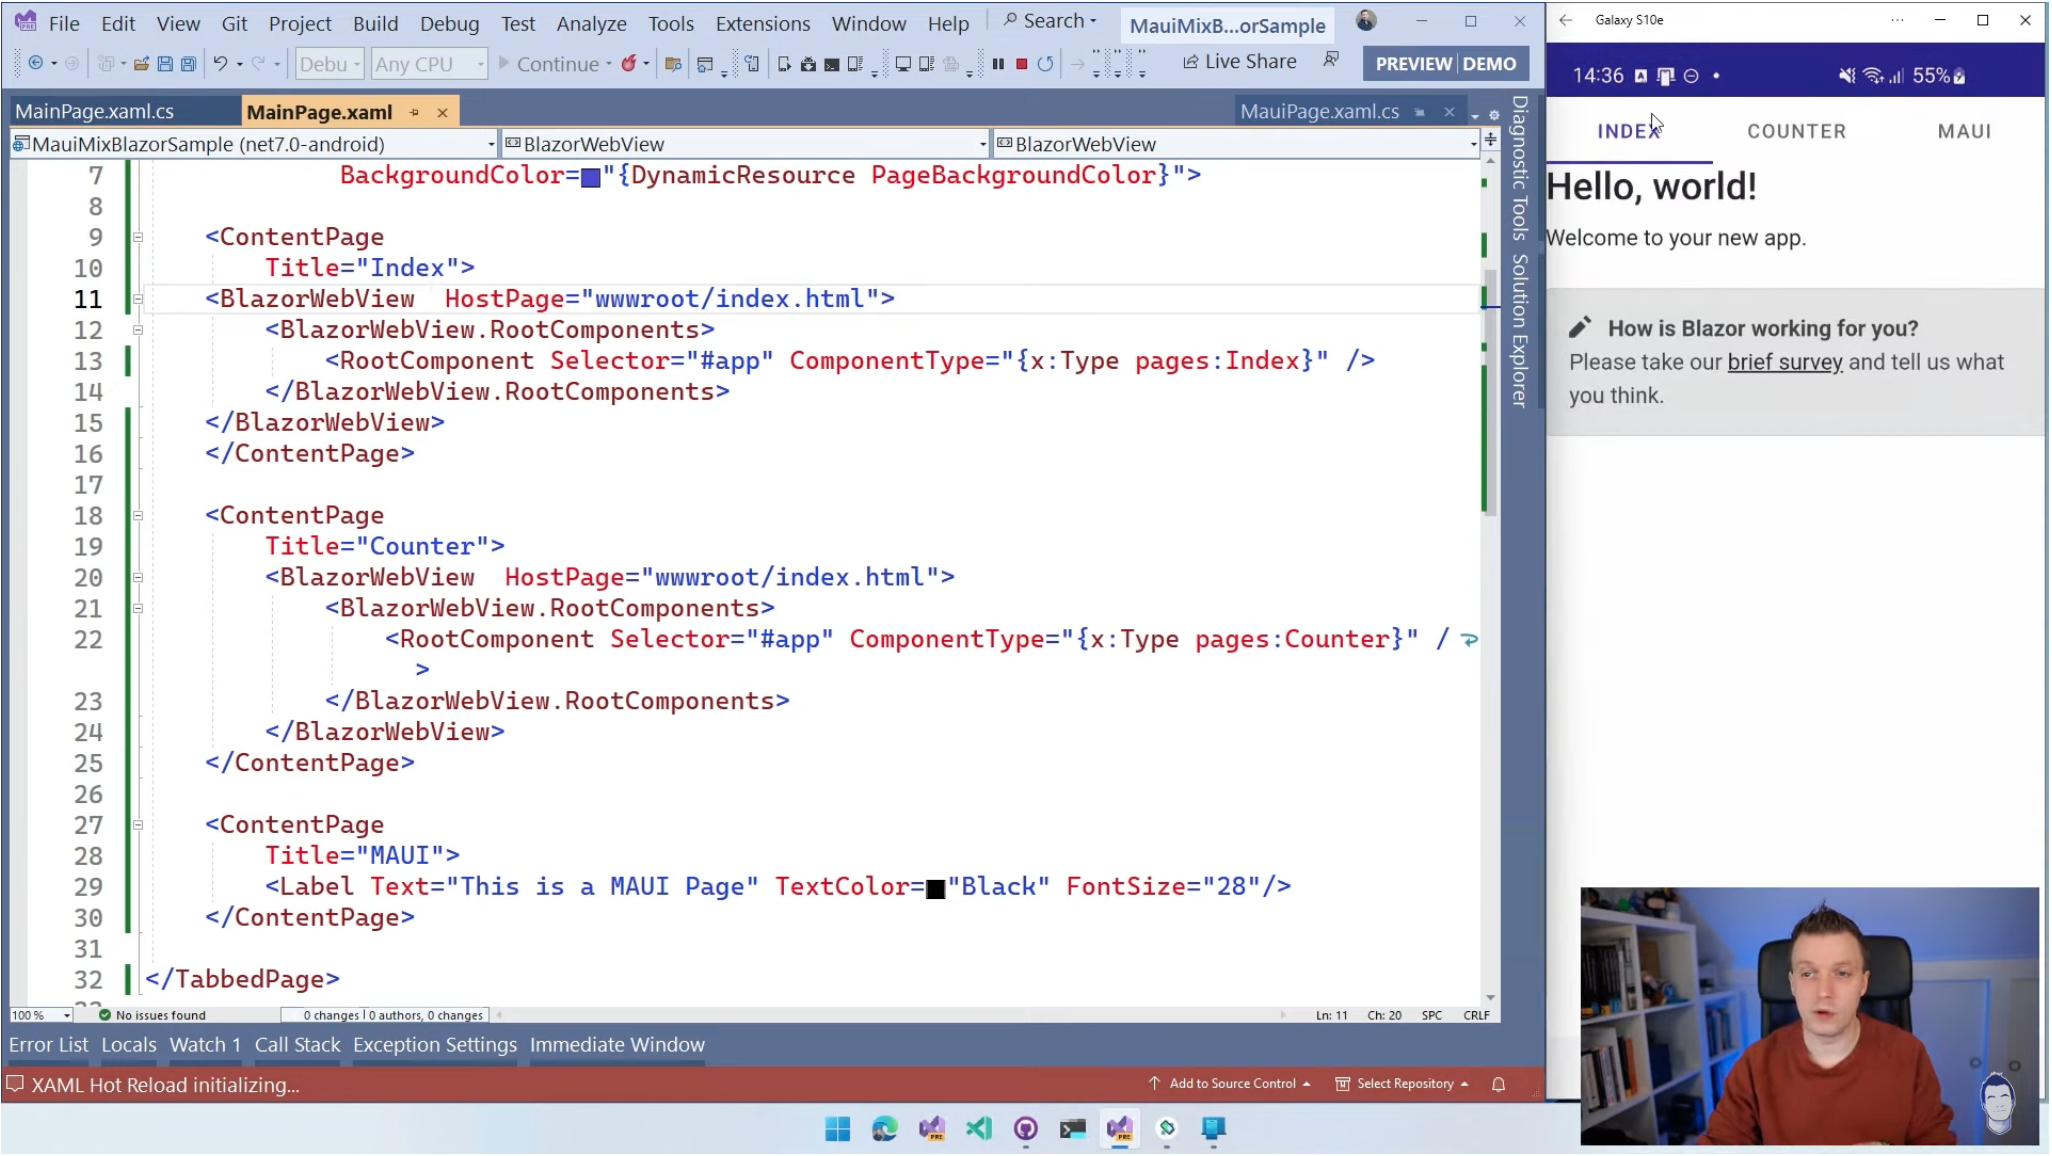Open the MauiMixBlazorSample project dropdown
2052x1156 pixels.
254,144
